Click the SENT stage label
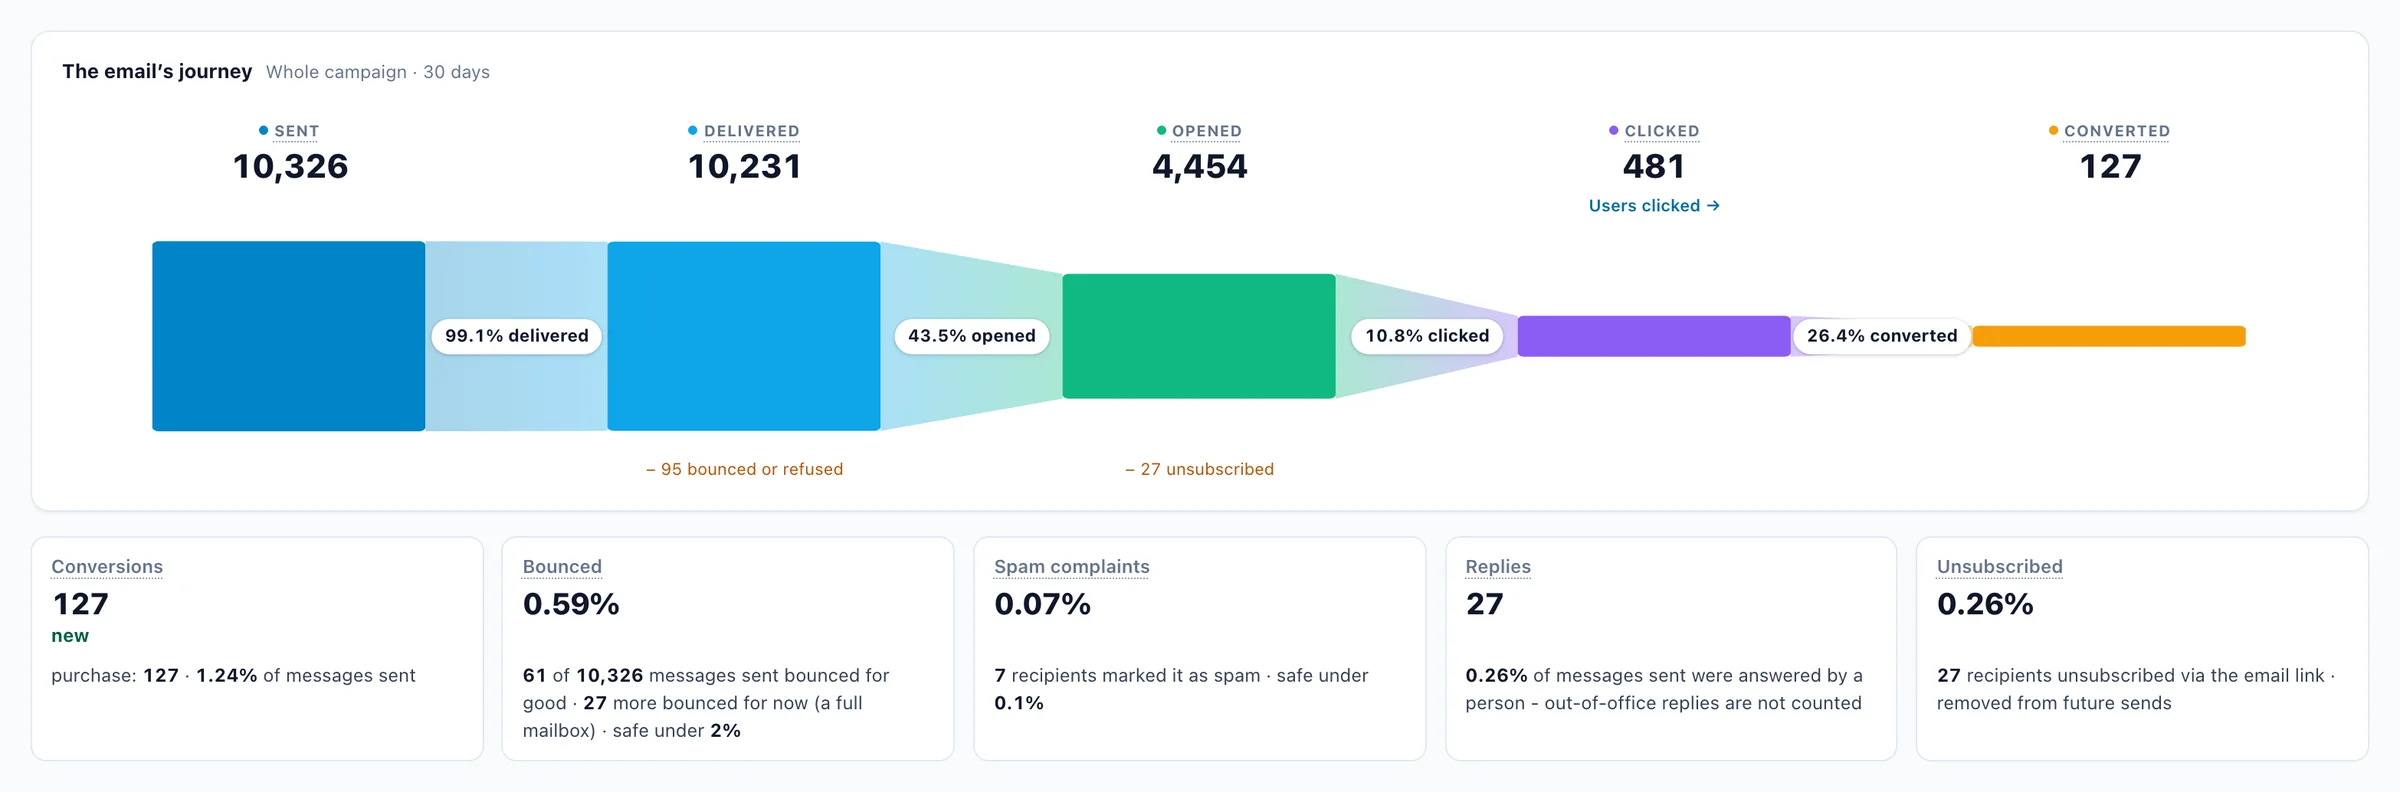The width and height of the screenshot is (2400, 792). [297, 131]
